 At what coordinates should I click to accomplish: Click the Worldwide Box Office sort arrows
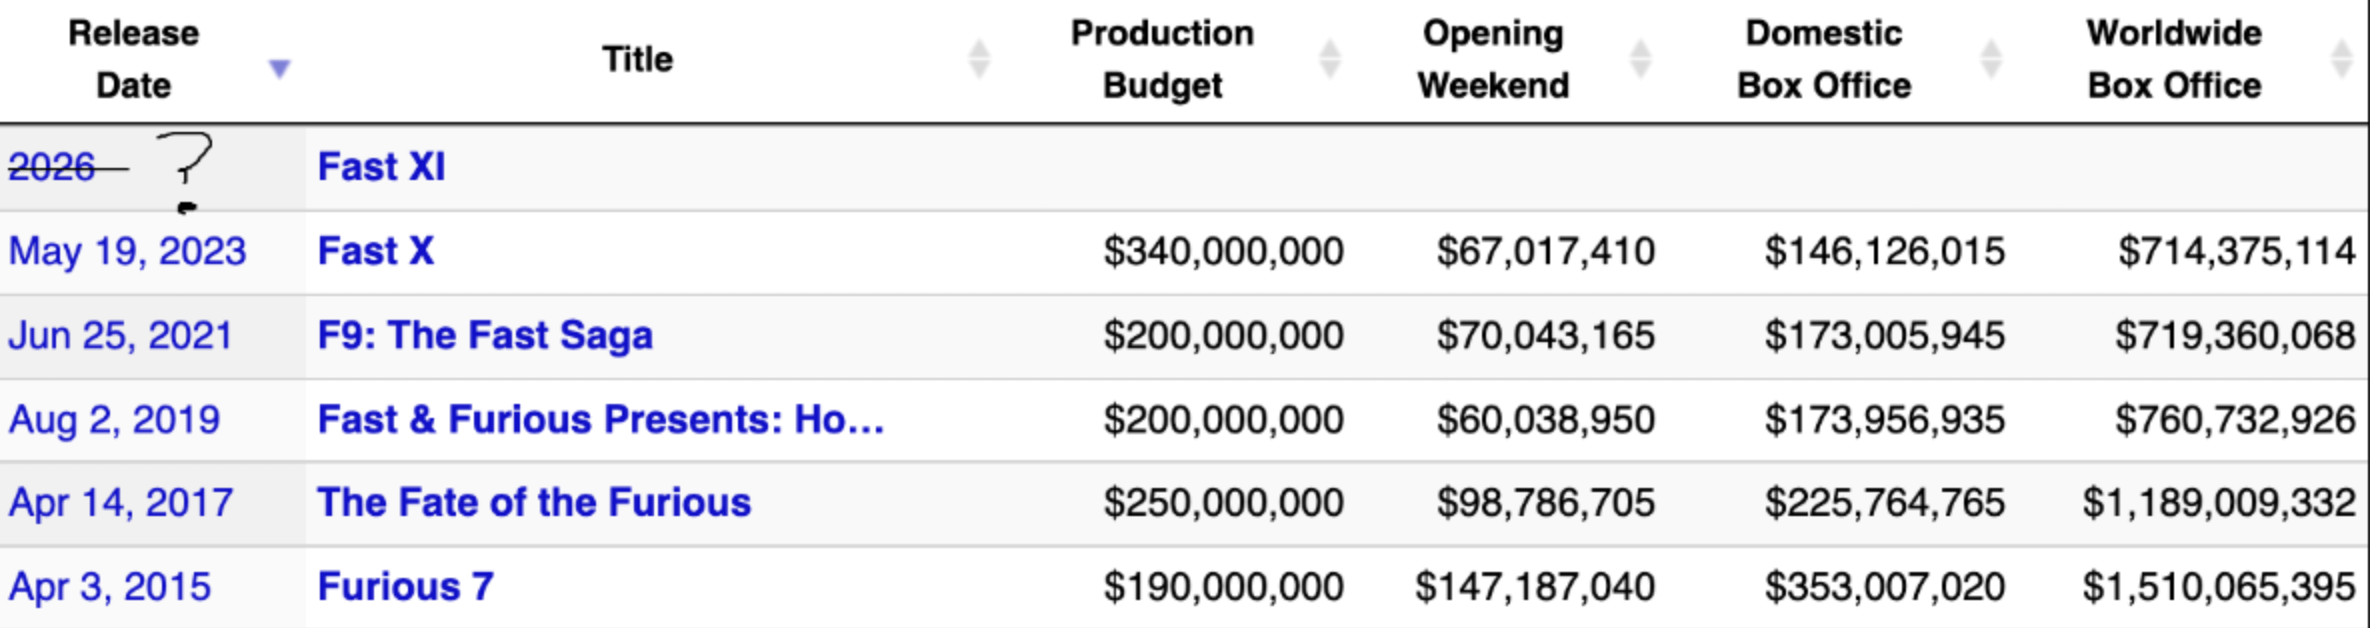pos(2341,59)
